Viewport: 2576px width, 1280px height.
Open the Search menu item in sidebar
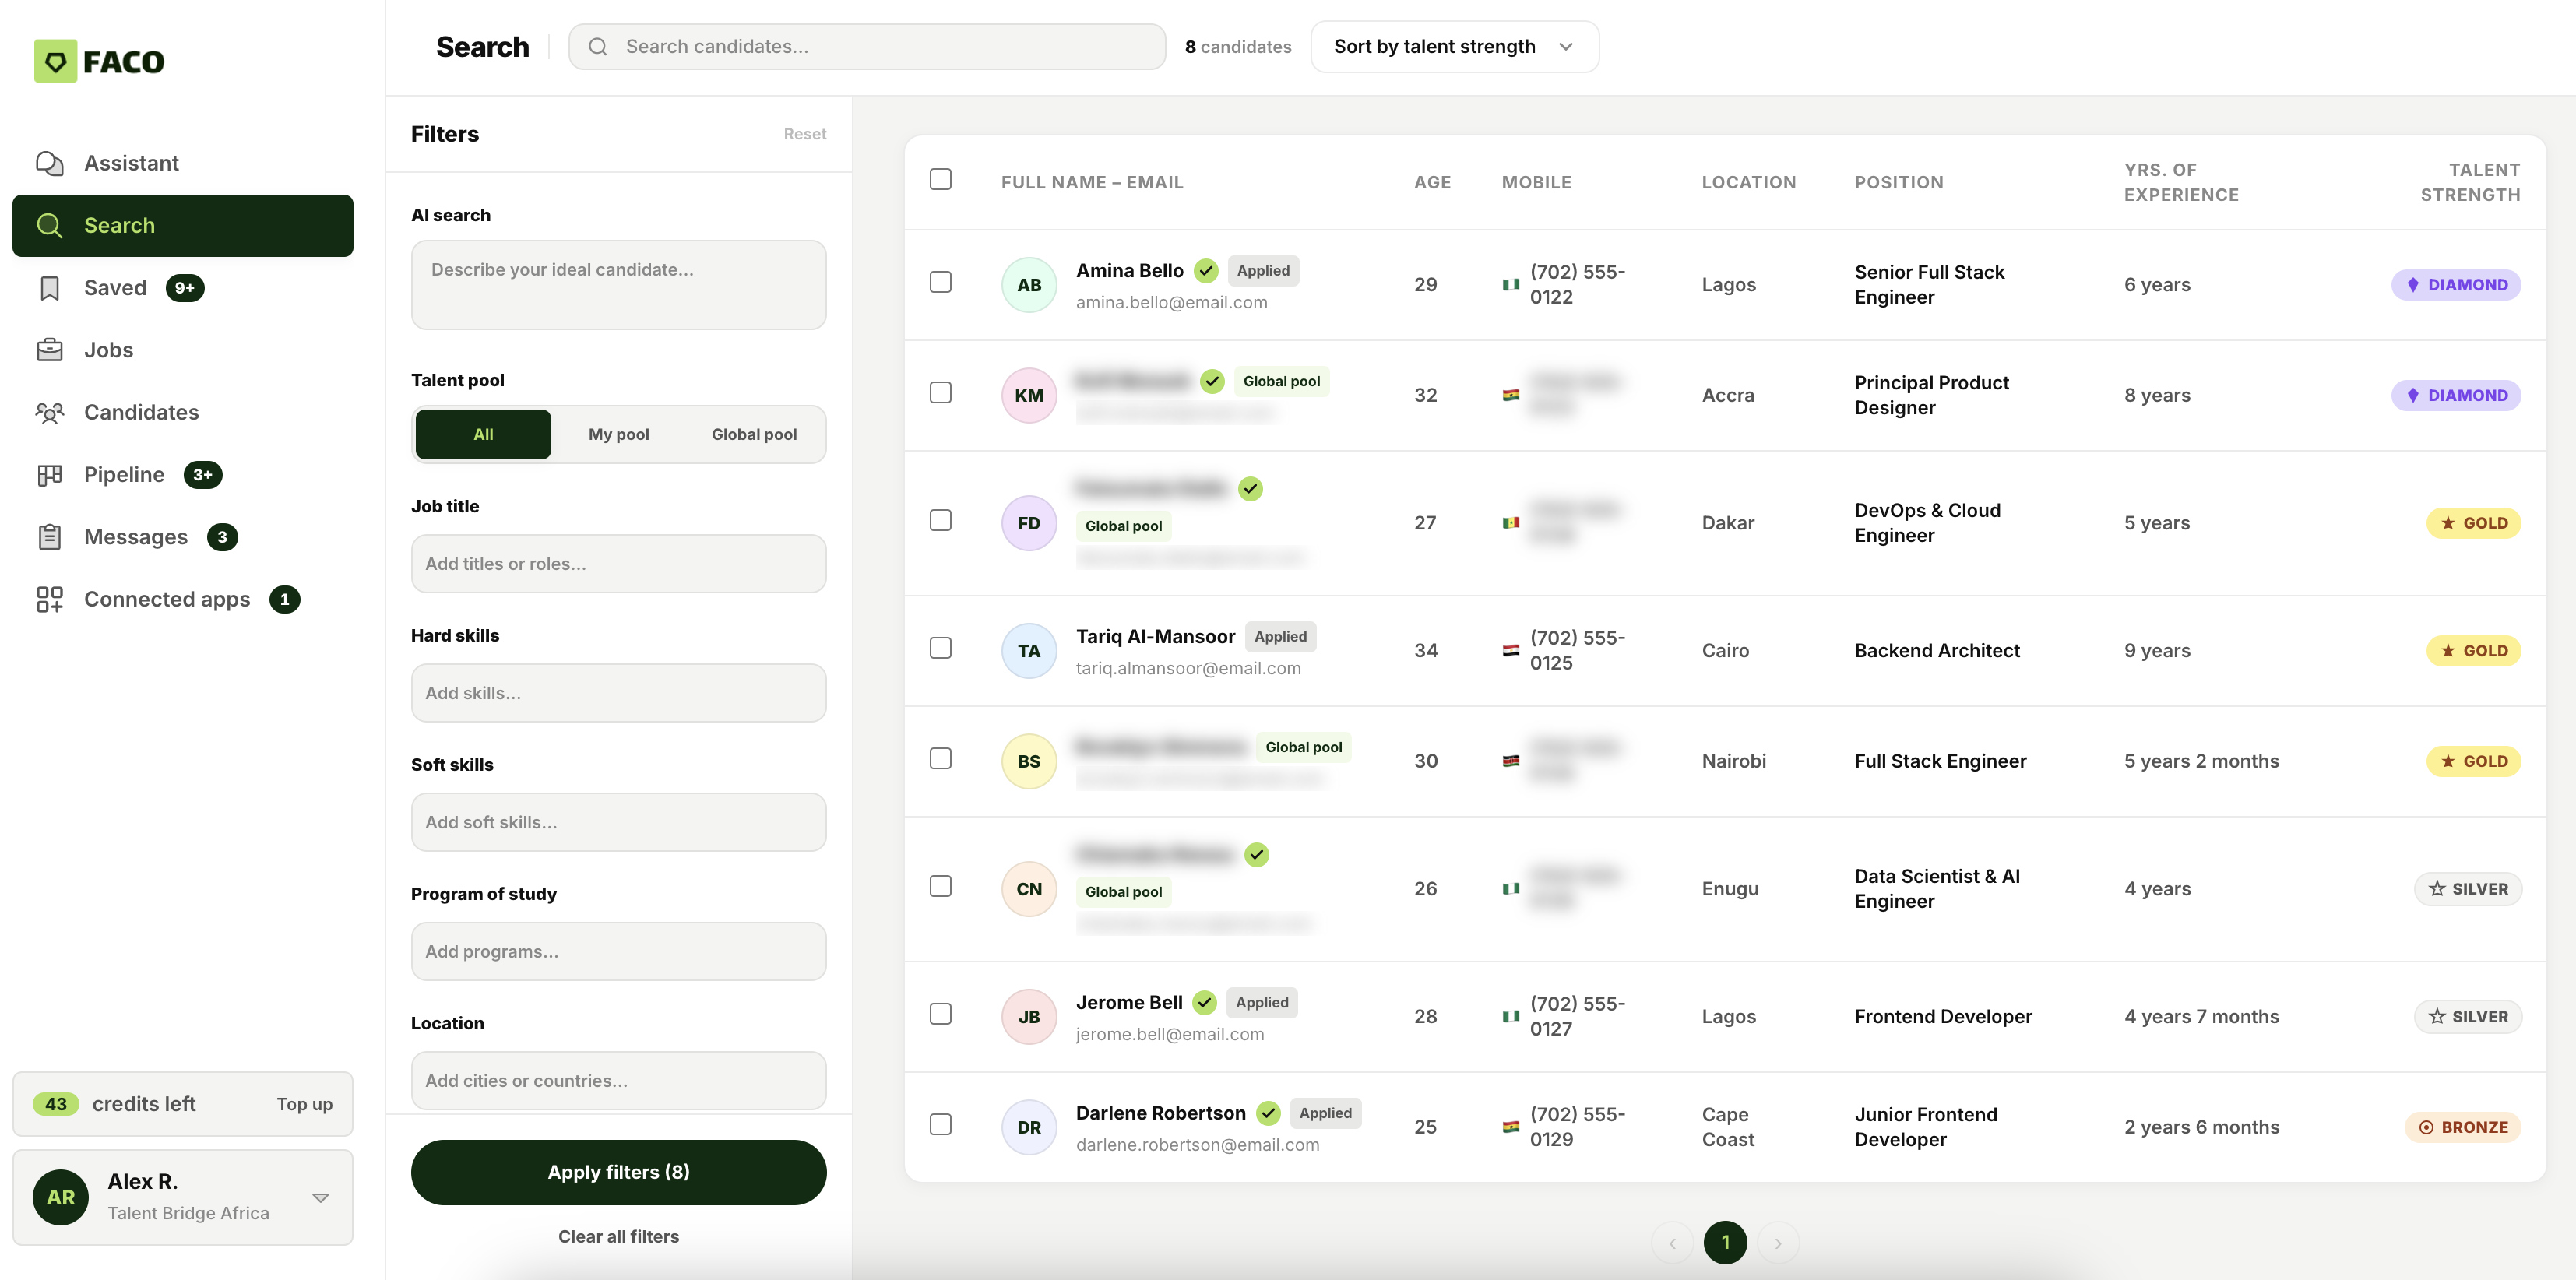click(183, 226)
